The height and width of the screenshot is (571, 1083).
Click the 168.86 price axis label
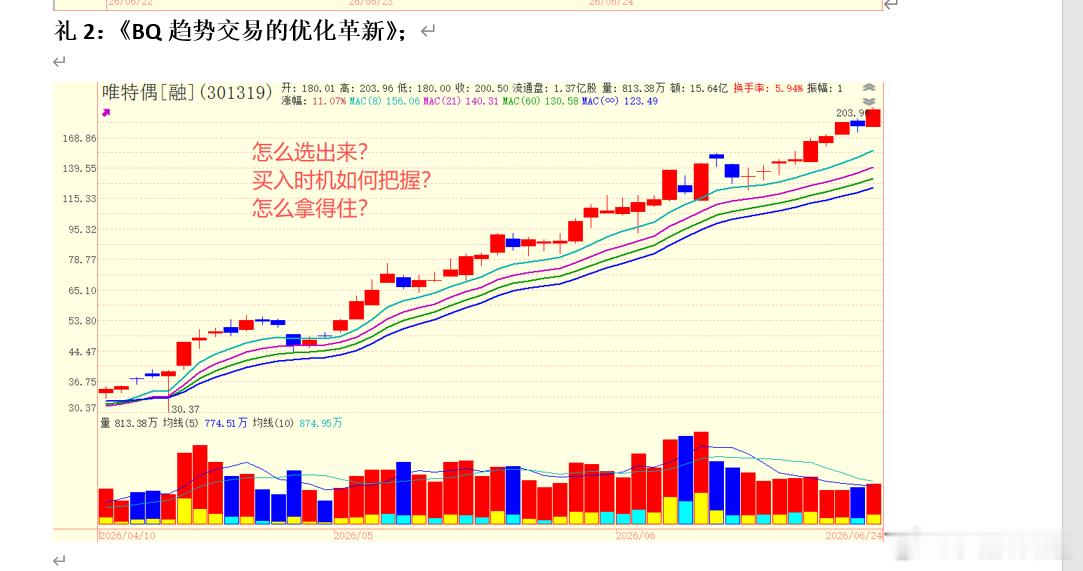tap(79, 138)
